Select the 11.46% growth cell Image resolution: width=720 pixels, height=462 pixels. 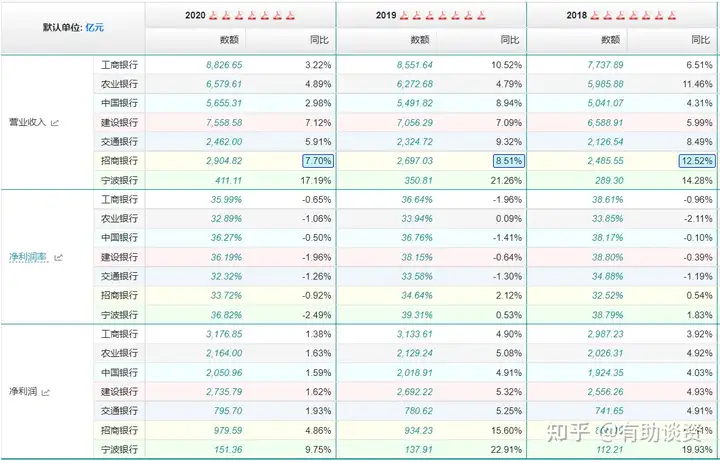698,84
